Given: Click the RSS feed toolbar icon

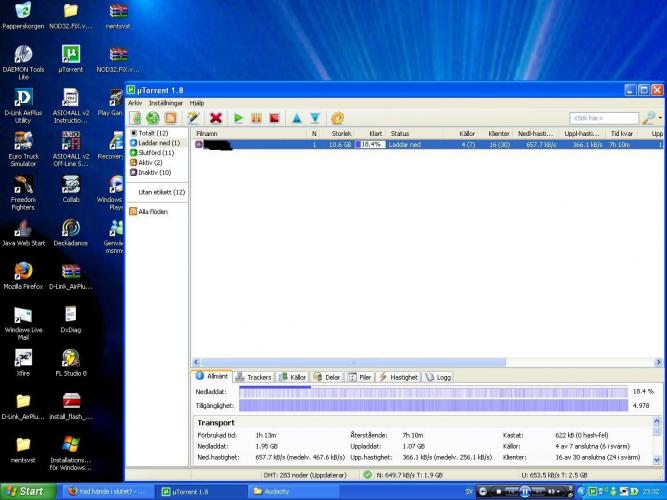Looking at the screenshot, I should (170, 118).
